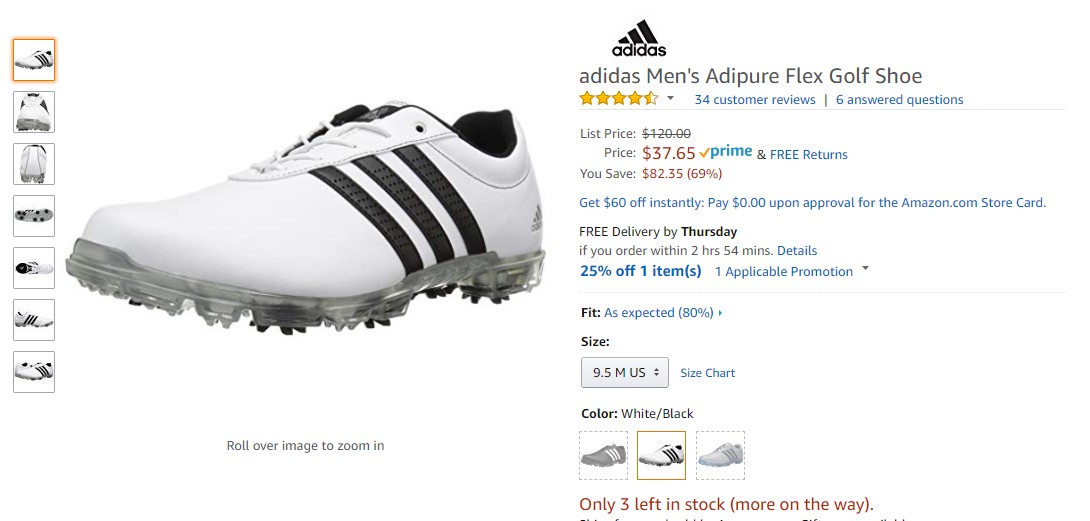Click the star rating icons
The width and height of the screenshot is (1090, 521).
(x=618, y=99)
